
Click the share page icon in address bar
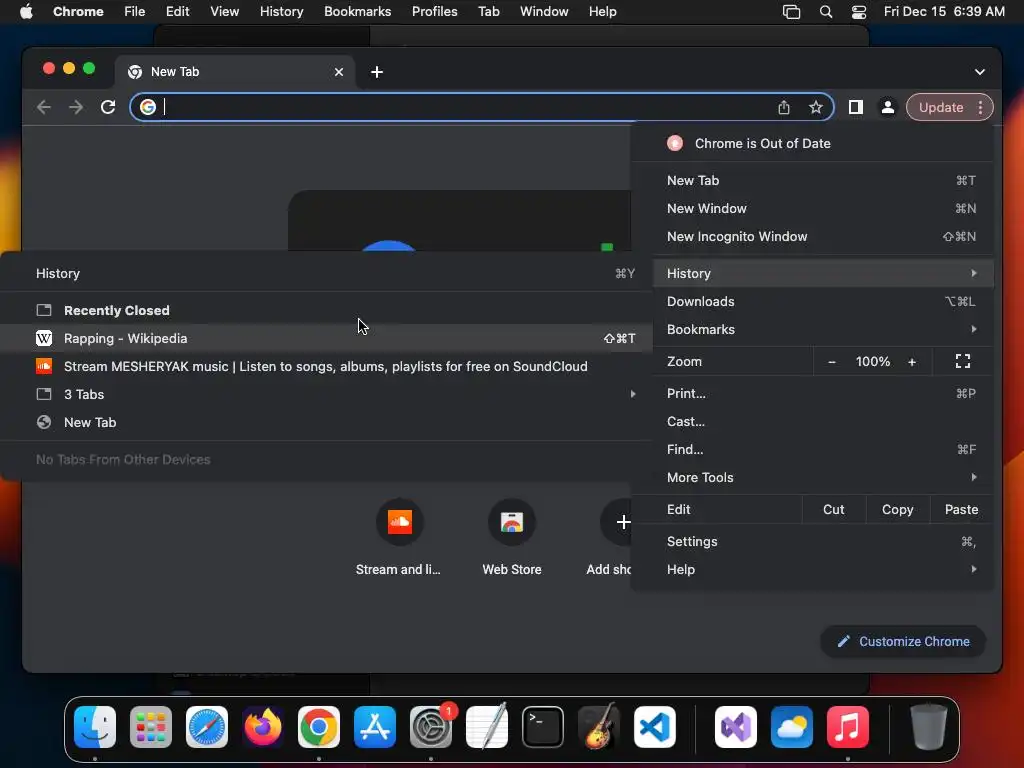click(784, 107)
